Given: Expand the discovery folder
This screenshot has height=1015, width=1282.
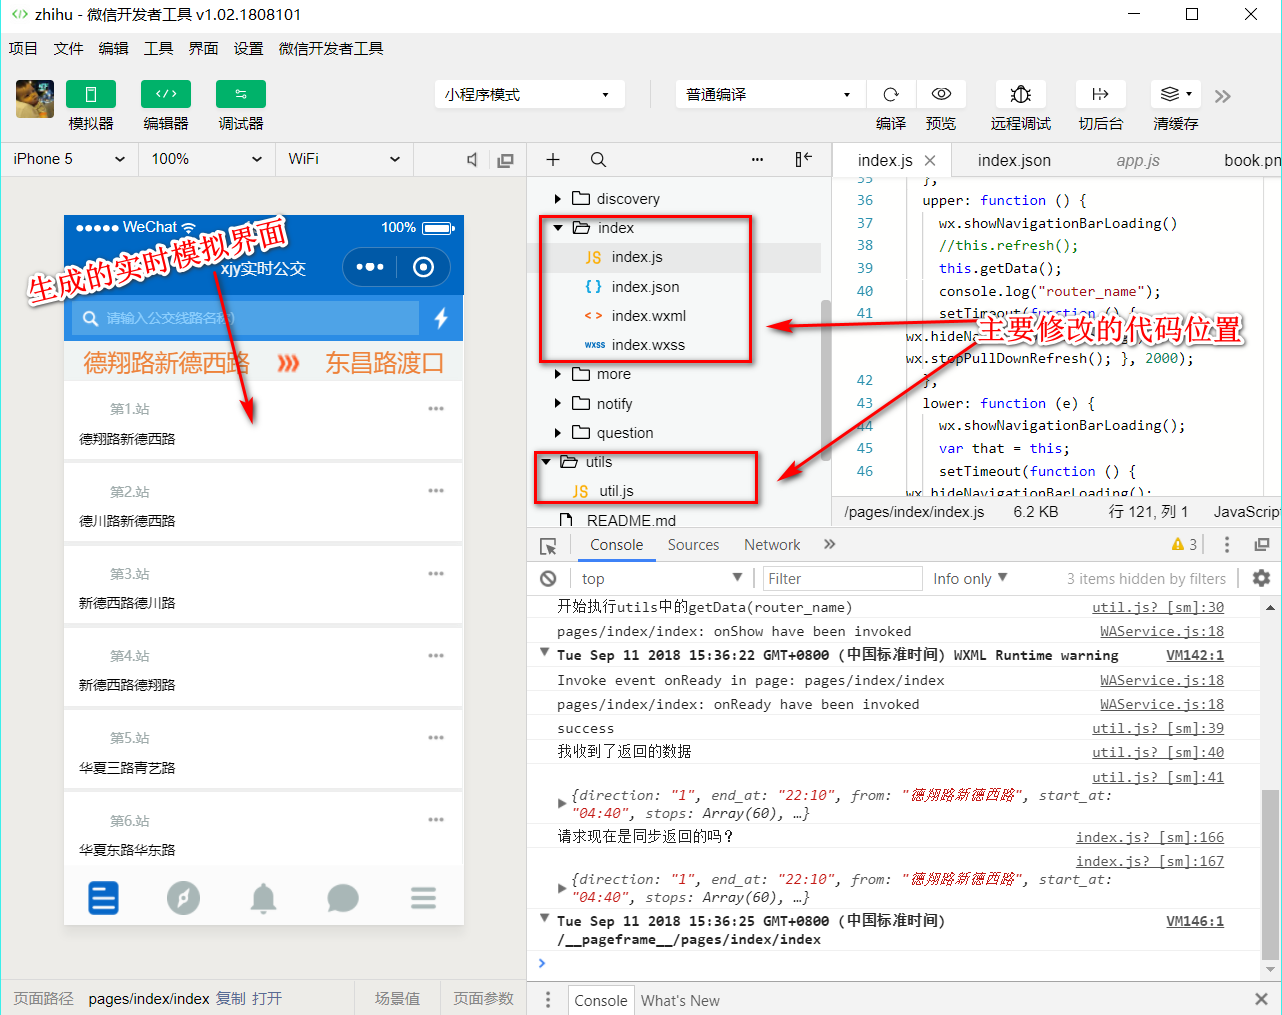Looking at the screenshot, I should [x=557, y=199].
